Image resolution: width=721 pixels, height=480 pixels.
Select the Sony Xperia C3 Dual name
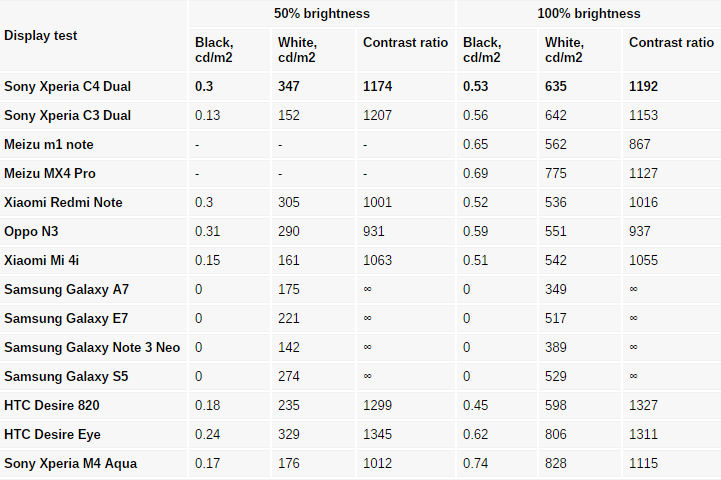[x=68, y=115]
